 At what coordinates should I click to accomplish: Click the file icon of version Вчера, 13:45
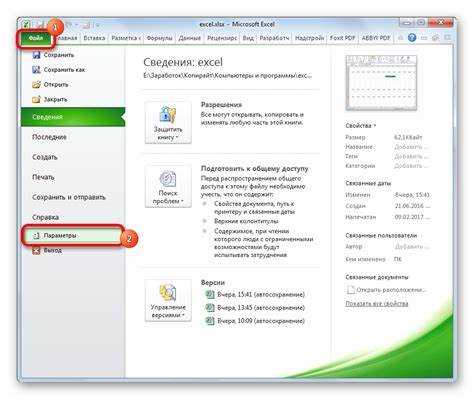click(x=210, y=308)
